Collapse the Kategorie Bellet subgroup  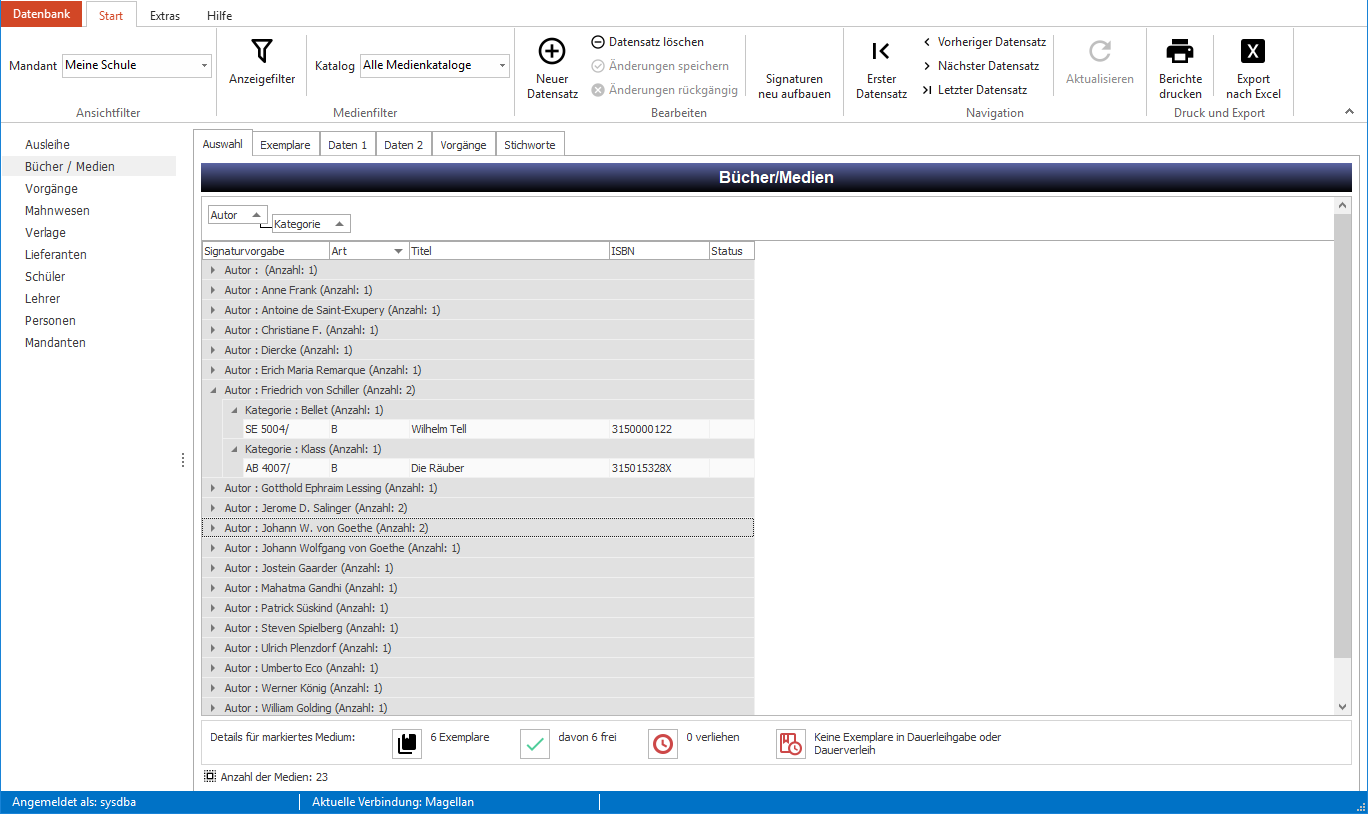[x=233, y=410]
